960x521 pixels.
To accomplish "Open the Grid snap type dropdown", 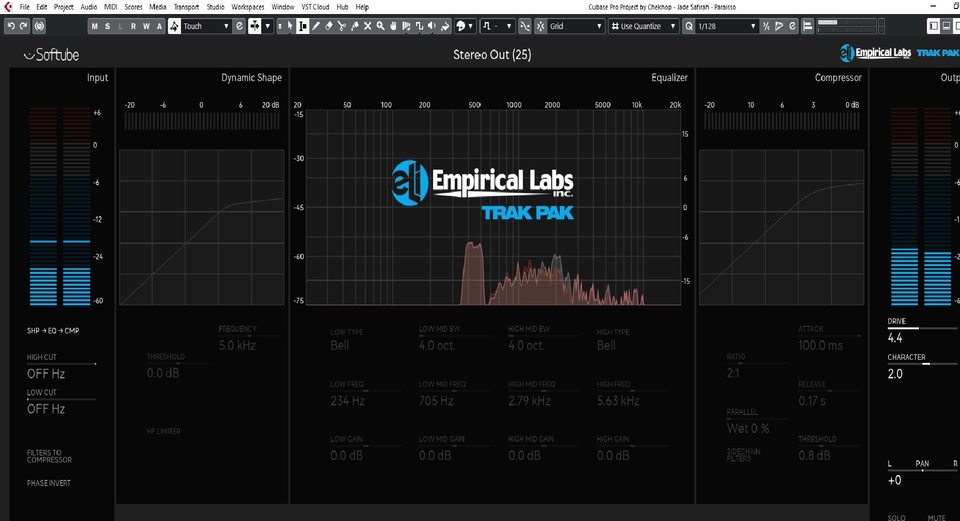I will pos(576,26).
